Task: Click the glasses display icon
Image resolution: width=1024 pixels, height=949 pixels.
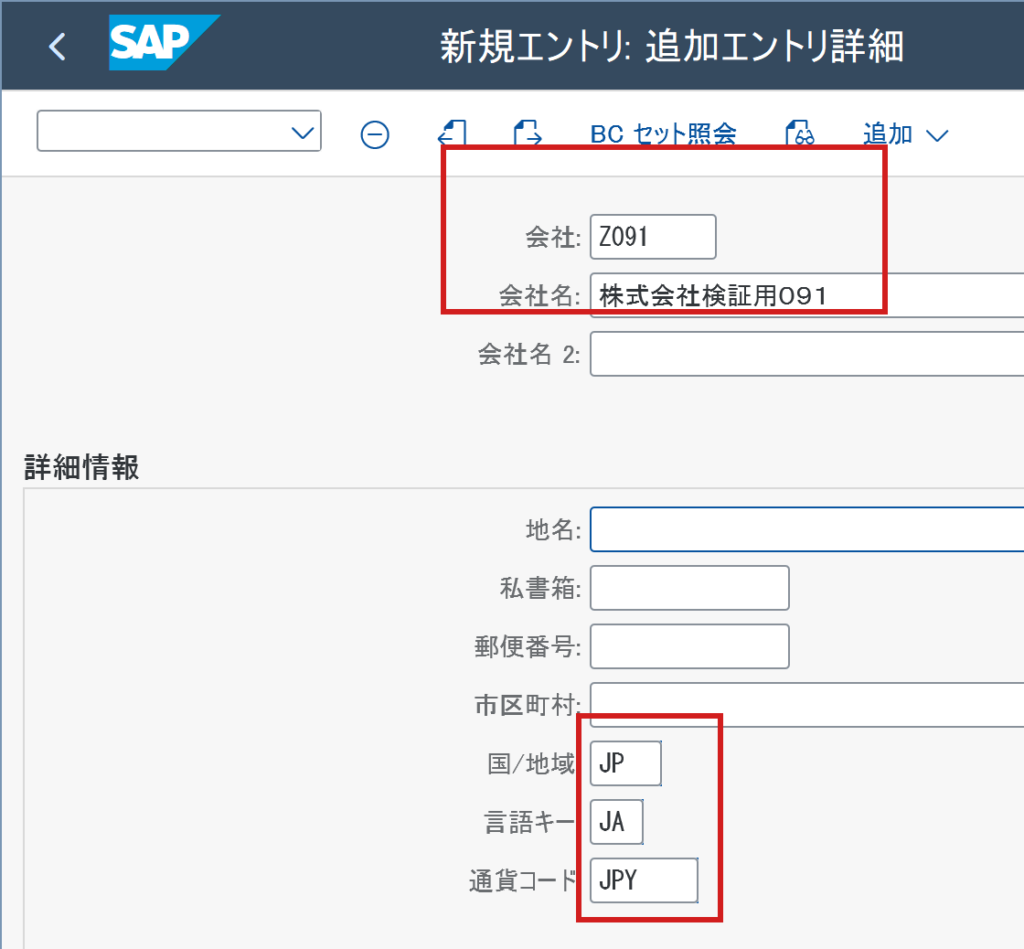Action: click(800, 133)
